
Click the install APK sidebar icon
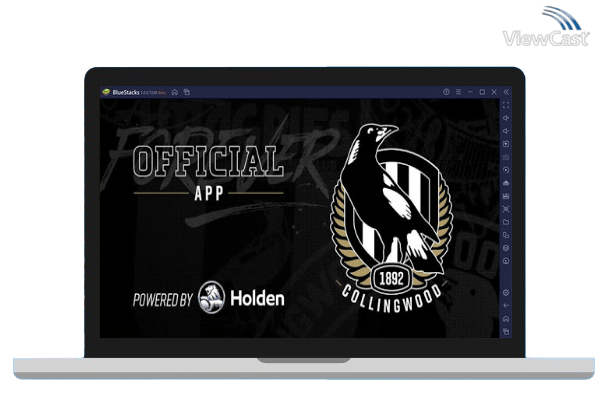[x=506, y=183]
